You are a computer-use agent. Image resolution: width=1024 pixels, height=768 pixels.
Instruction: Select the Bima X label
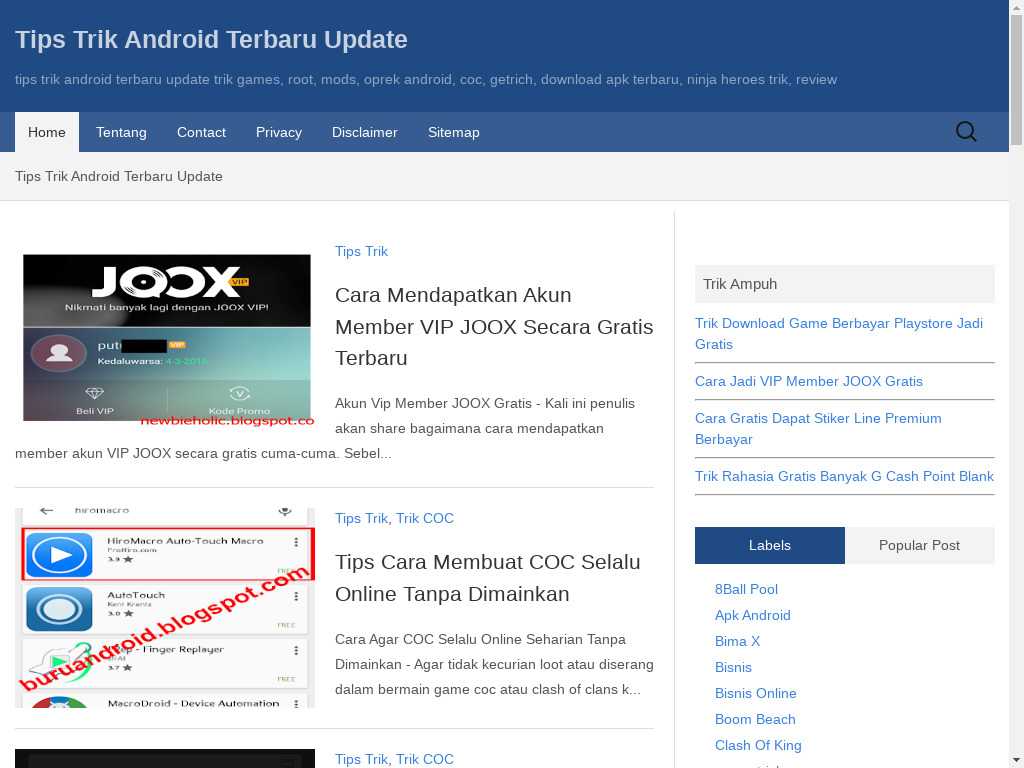[737, 641]
